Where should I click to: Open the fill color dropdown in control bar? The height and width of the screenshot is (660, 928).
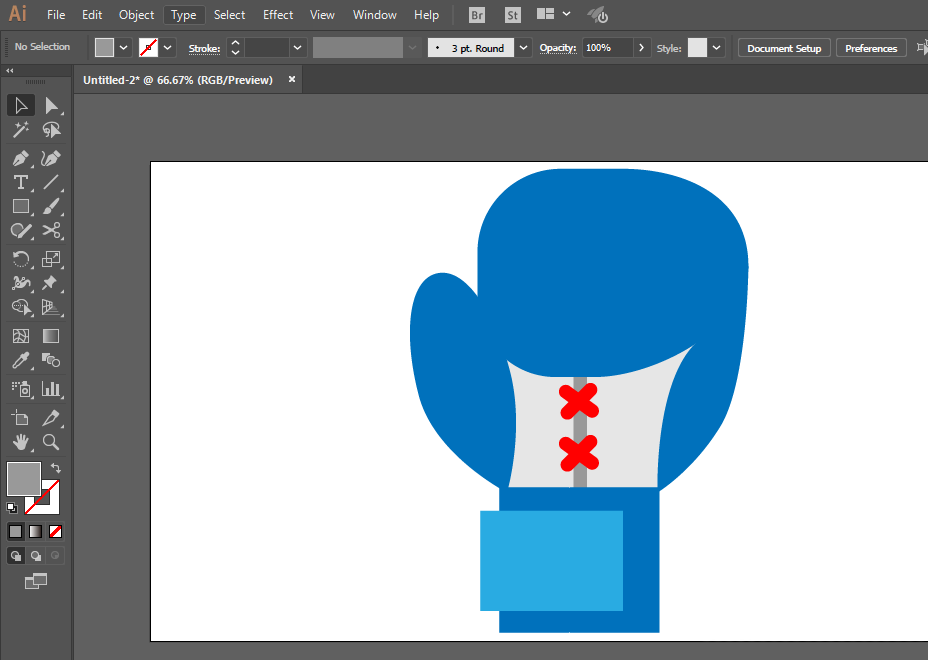[123, 48]
